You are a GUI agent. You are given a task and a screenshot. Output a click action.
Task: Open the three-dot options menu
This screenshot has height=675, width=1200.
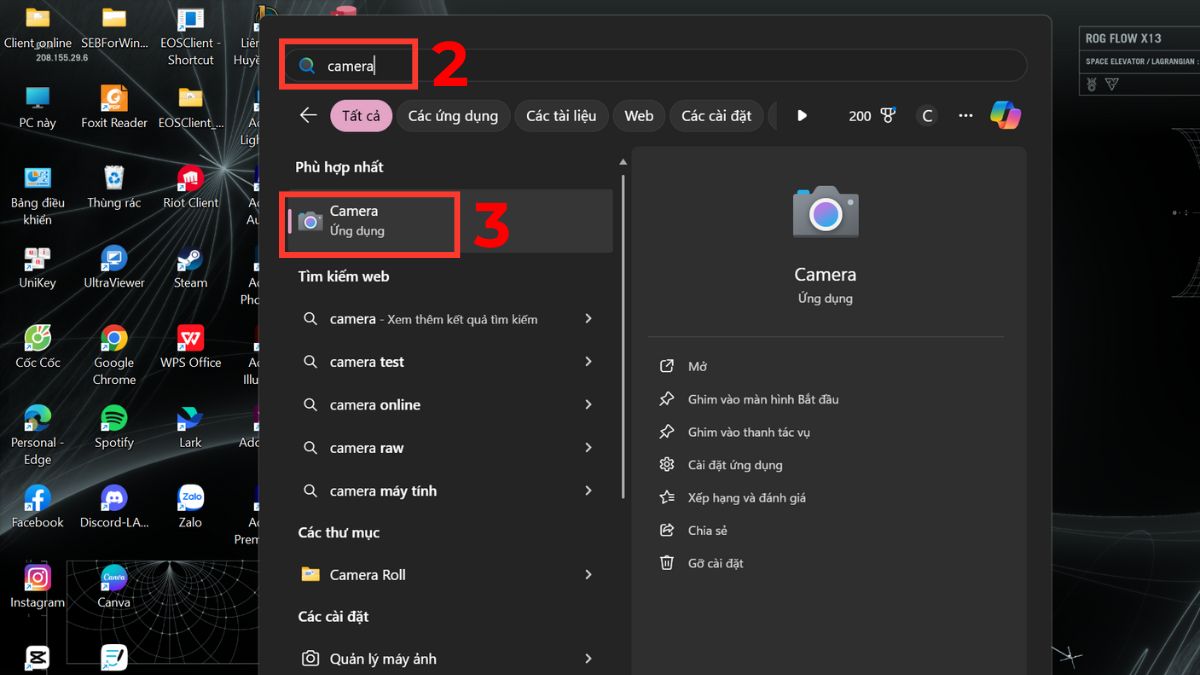click(x=964, y=115)
